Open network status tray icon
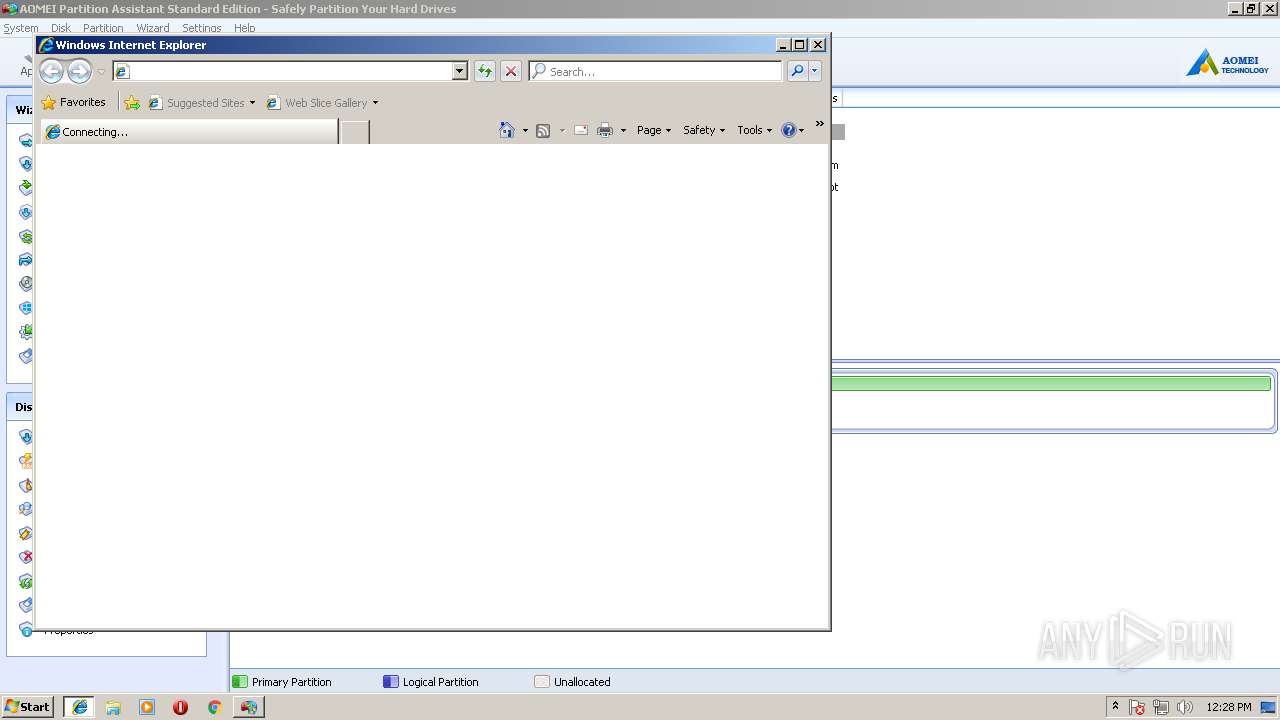1280x720 pixels. pos(1161,707)
